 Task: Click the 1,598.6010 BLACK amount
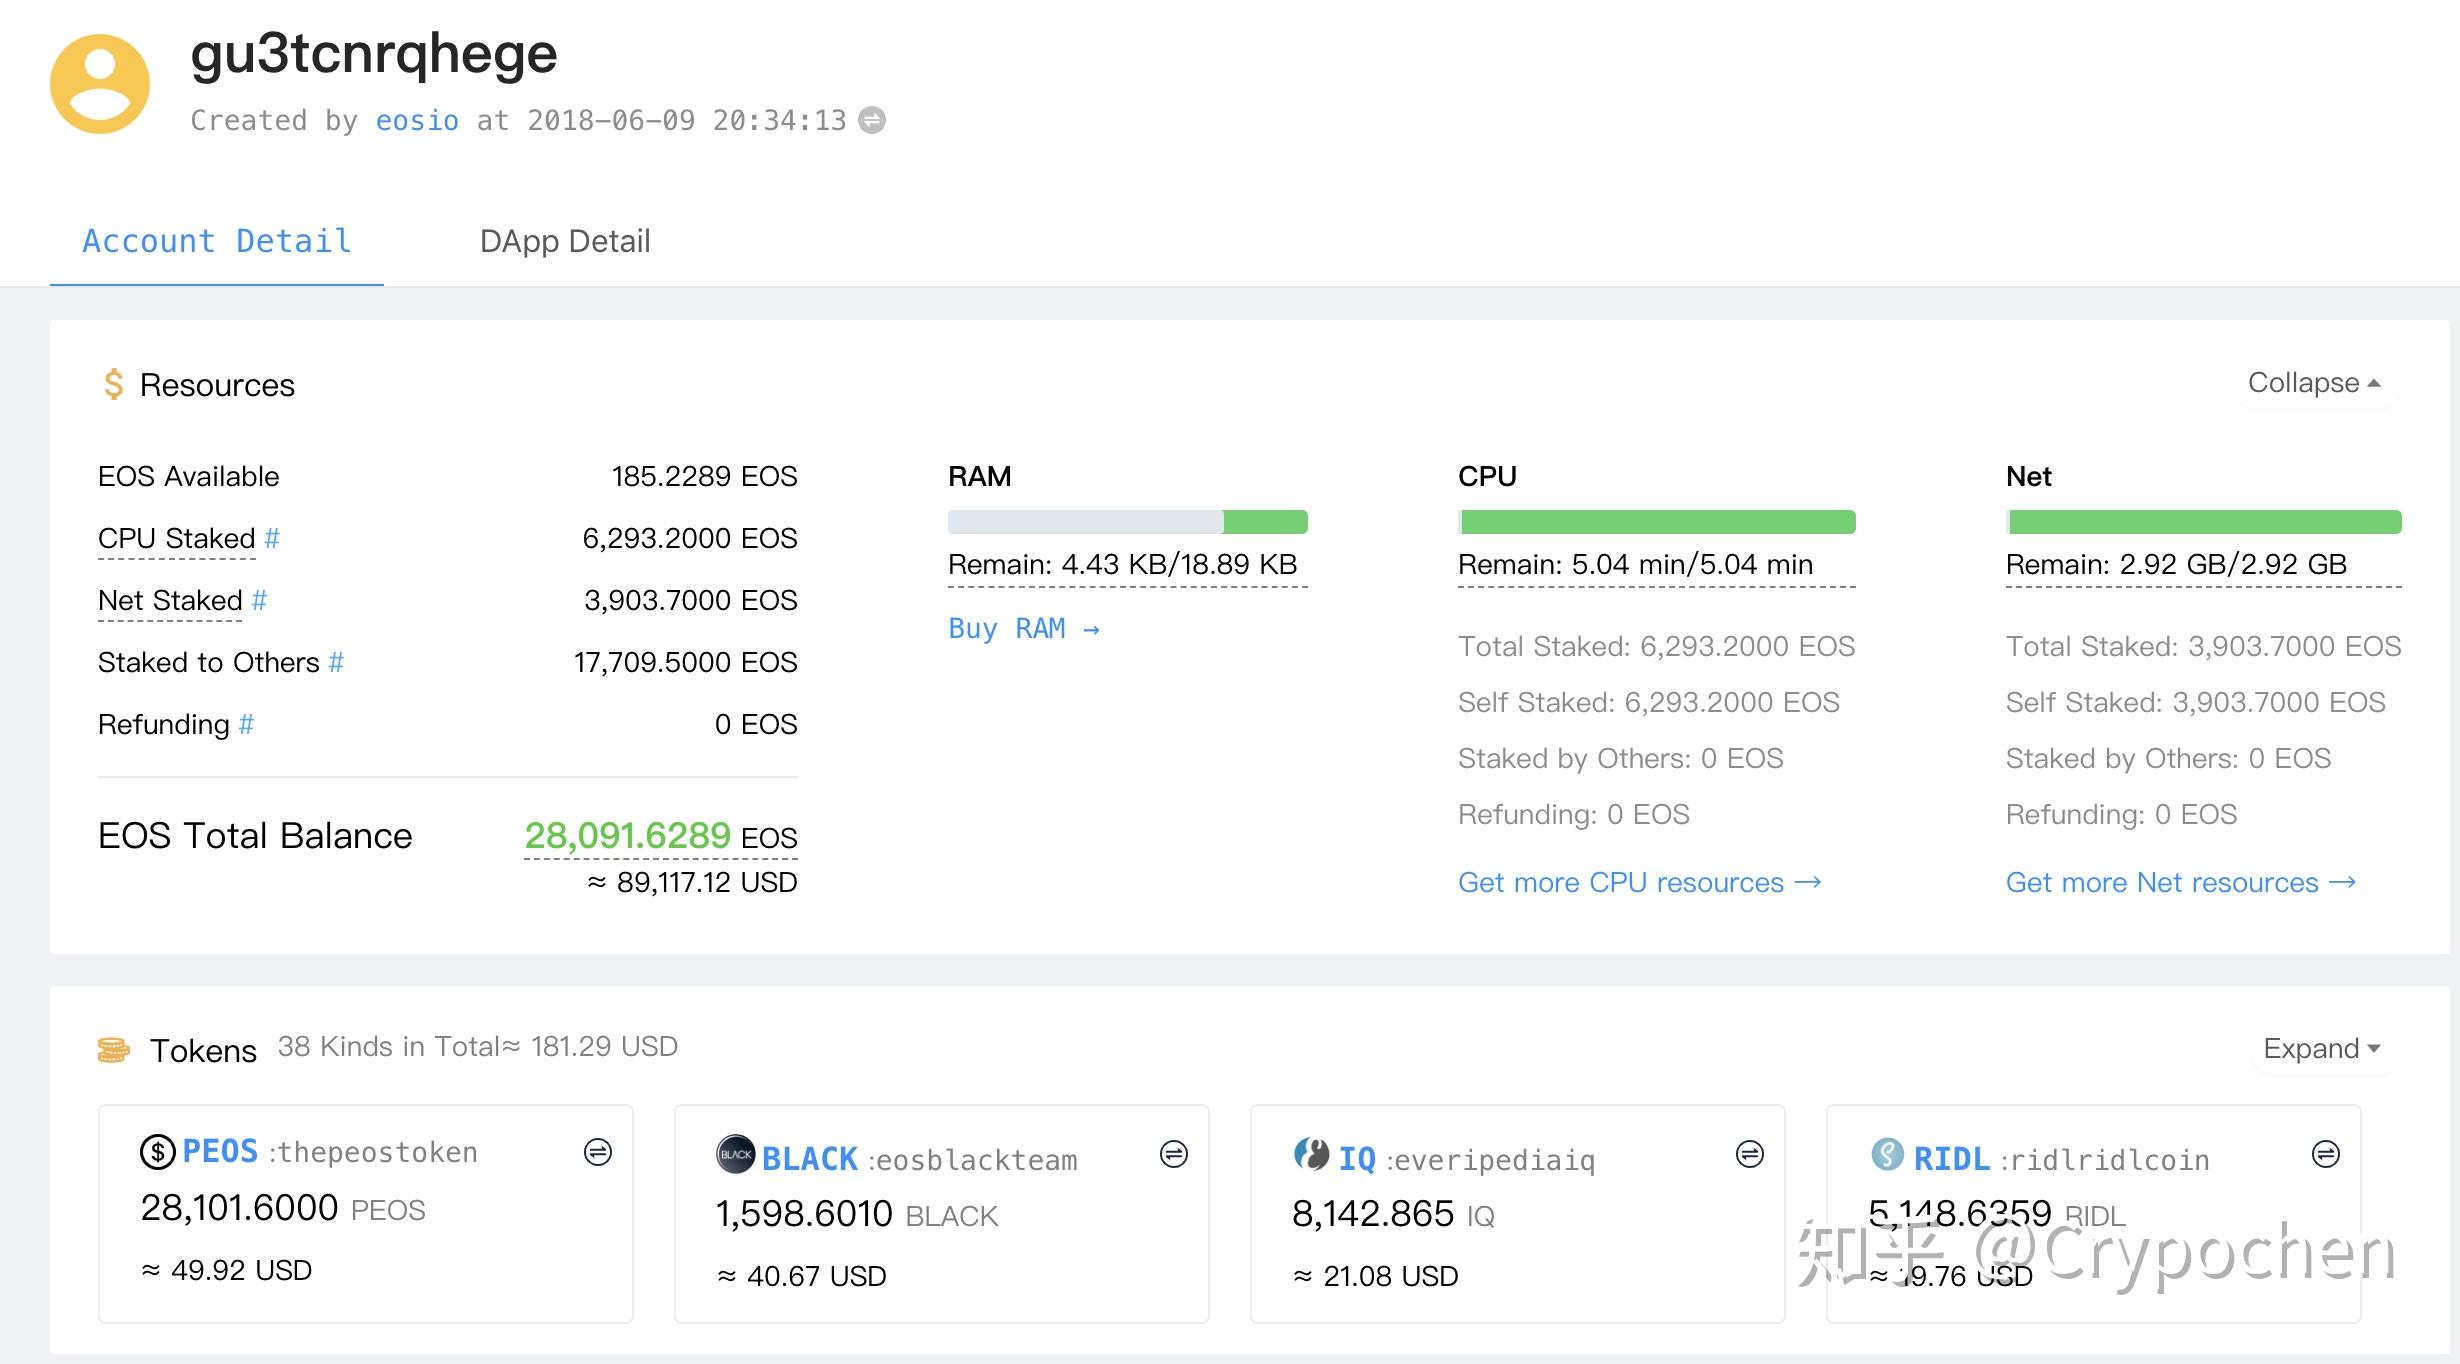(857, 1214)
